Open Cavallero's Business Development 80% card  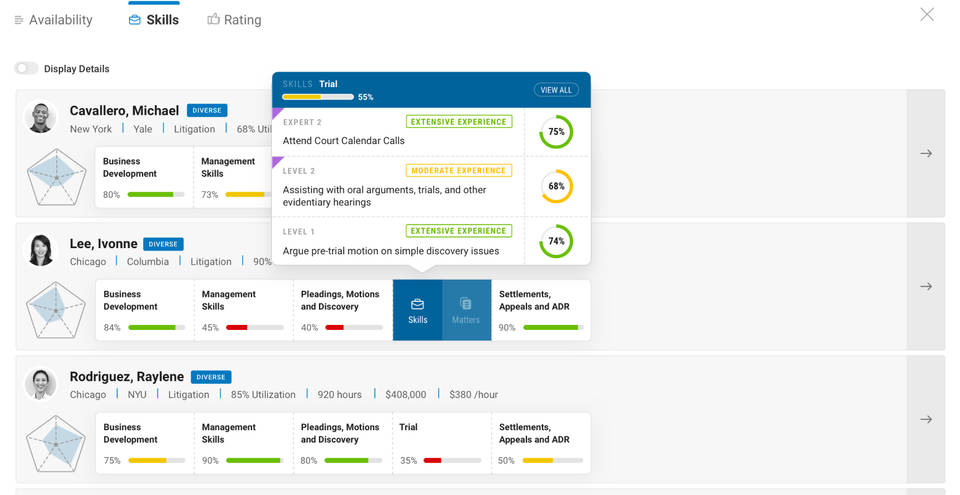(x=144, y=177)
